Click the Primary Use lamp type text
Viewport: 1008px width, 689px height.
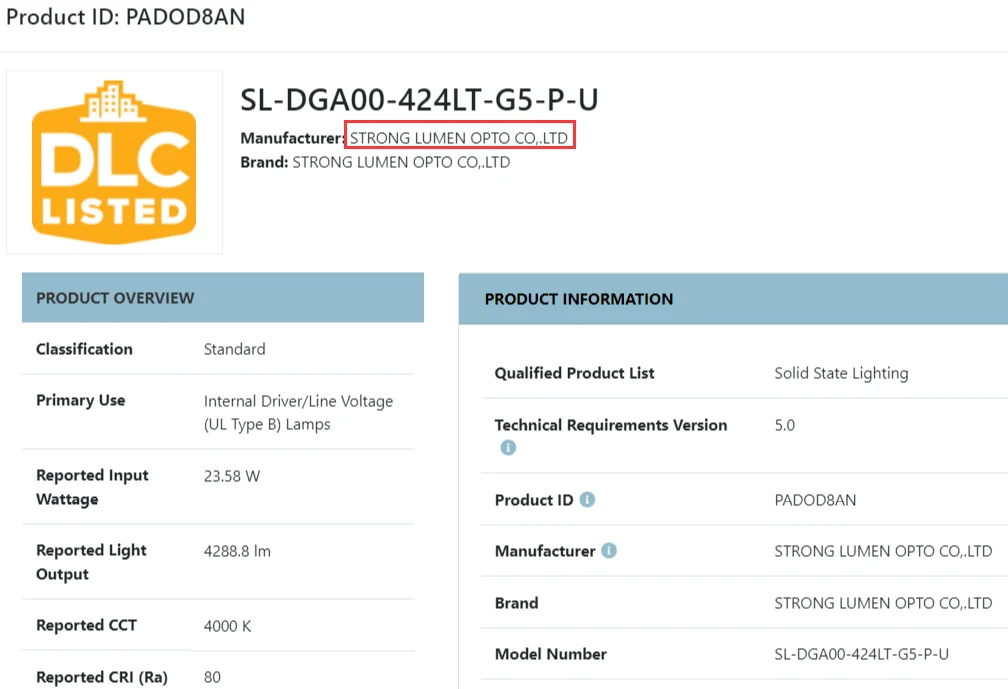298,412
